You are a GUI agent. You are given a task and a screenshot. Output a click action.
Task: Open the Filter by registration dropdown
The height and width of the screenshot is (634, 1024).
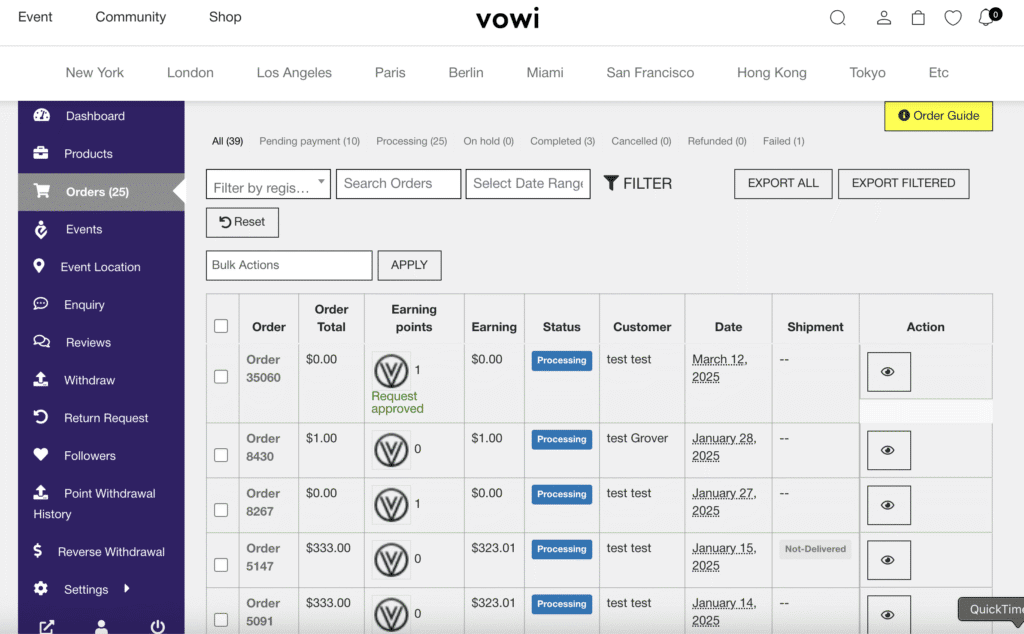[268, 184]
